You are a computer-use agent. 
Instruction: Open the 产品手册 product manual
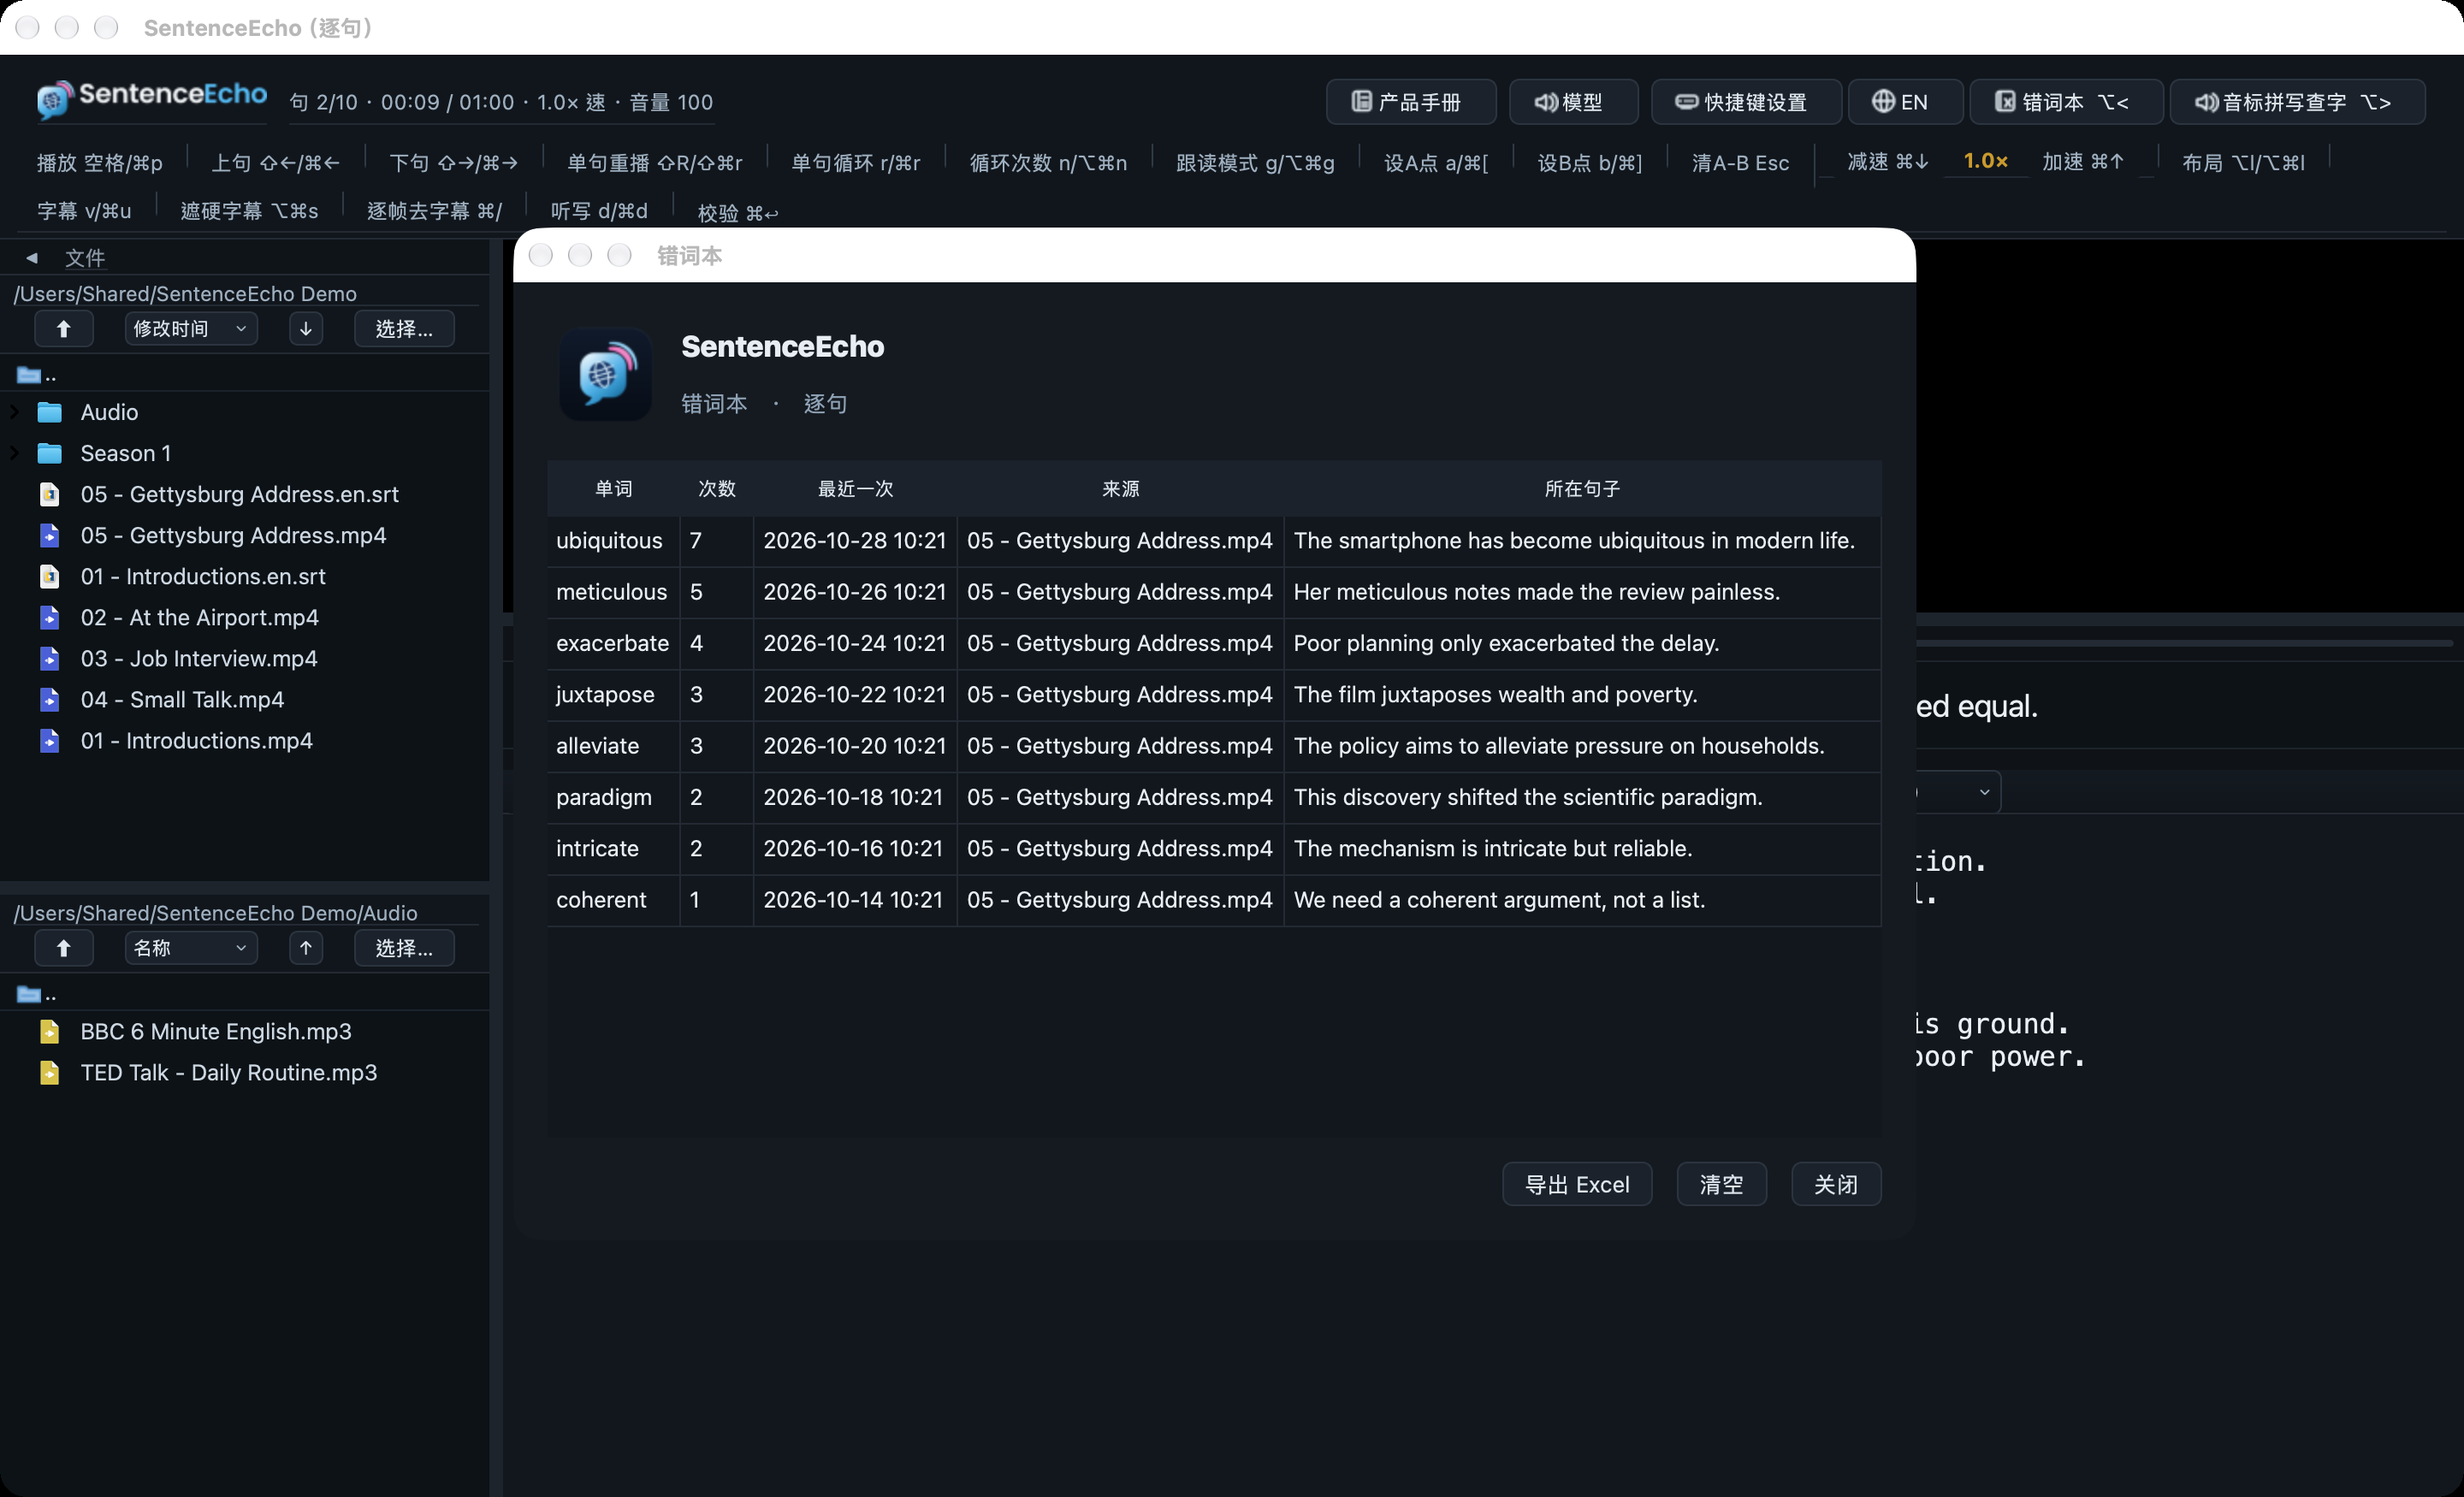pyautogui.click(x=1410, y=102)
